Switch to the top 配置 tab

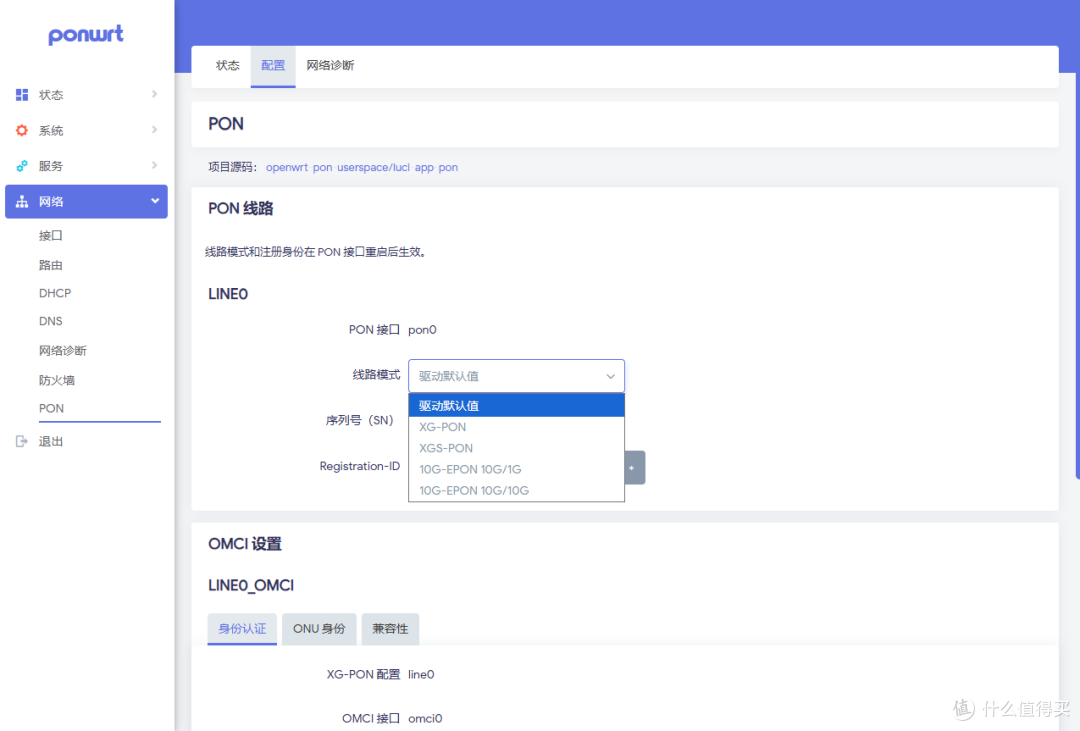273,65
